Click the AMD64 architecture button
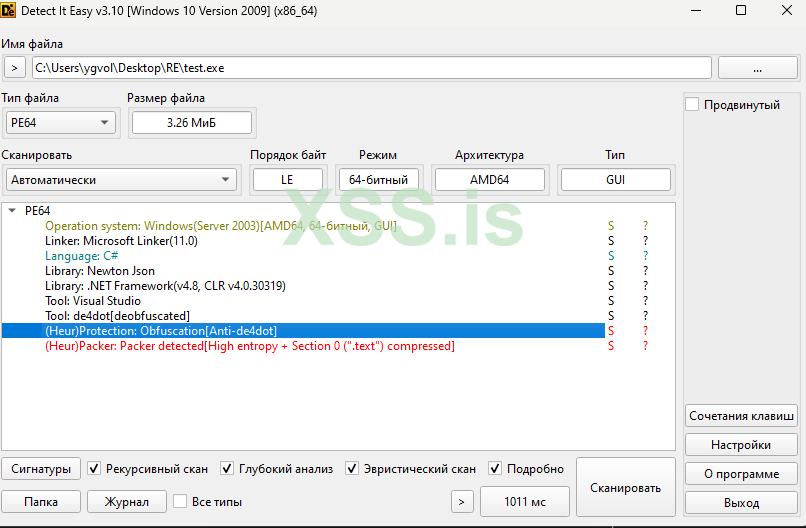Image resolution: width=806 pixels, height=528 pixels. (489, 180)
